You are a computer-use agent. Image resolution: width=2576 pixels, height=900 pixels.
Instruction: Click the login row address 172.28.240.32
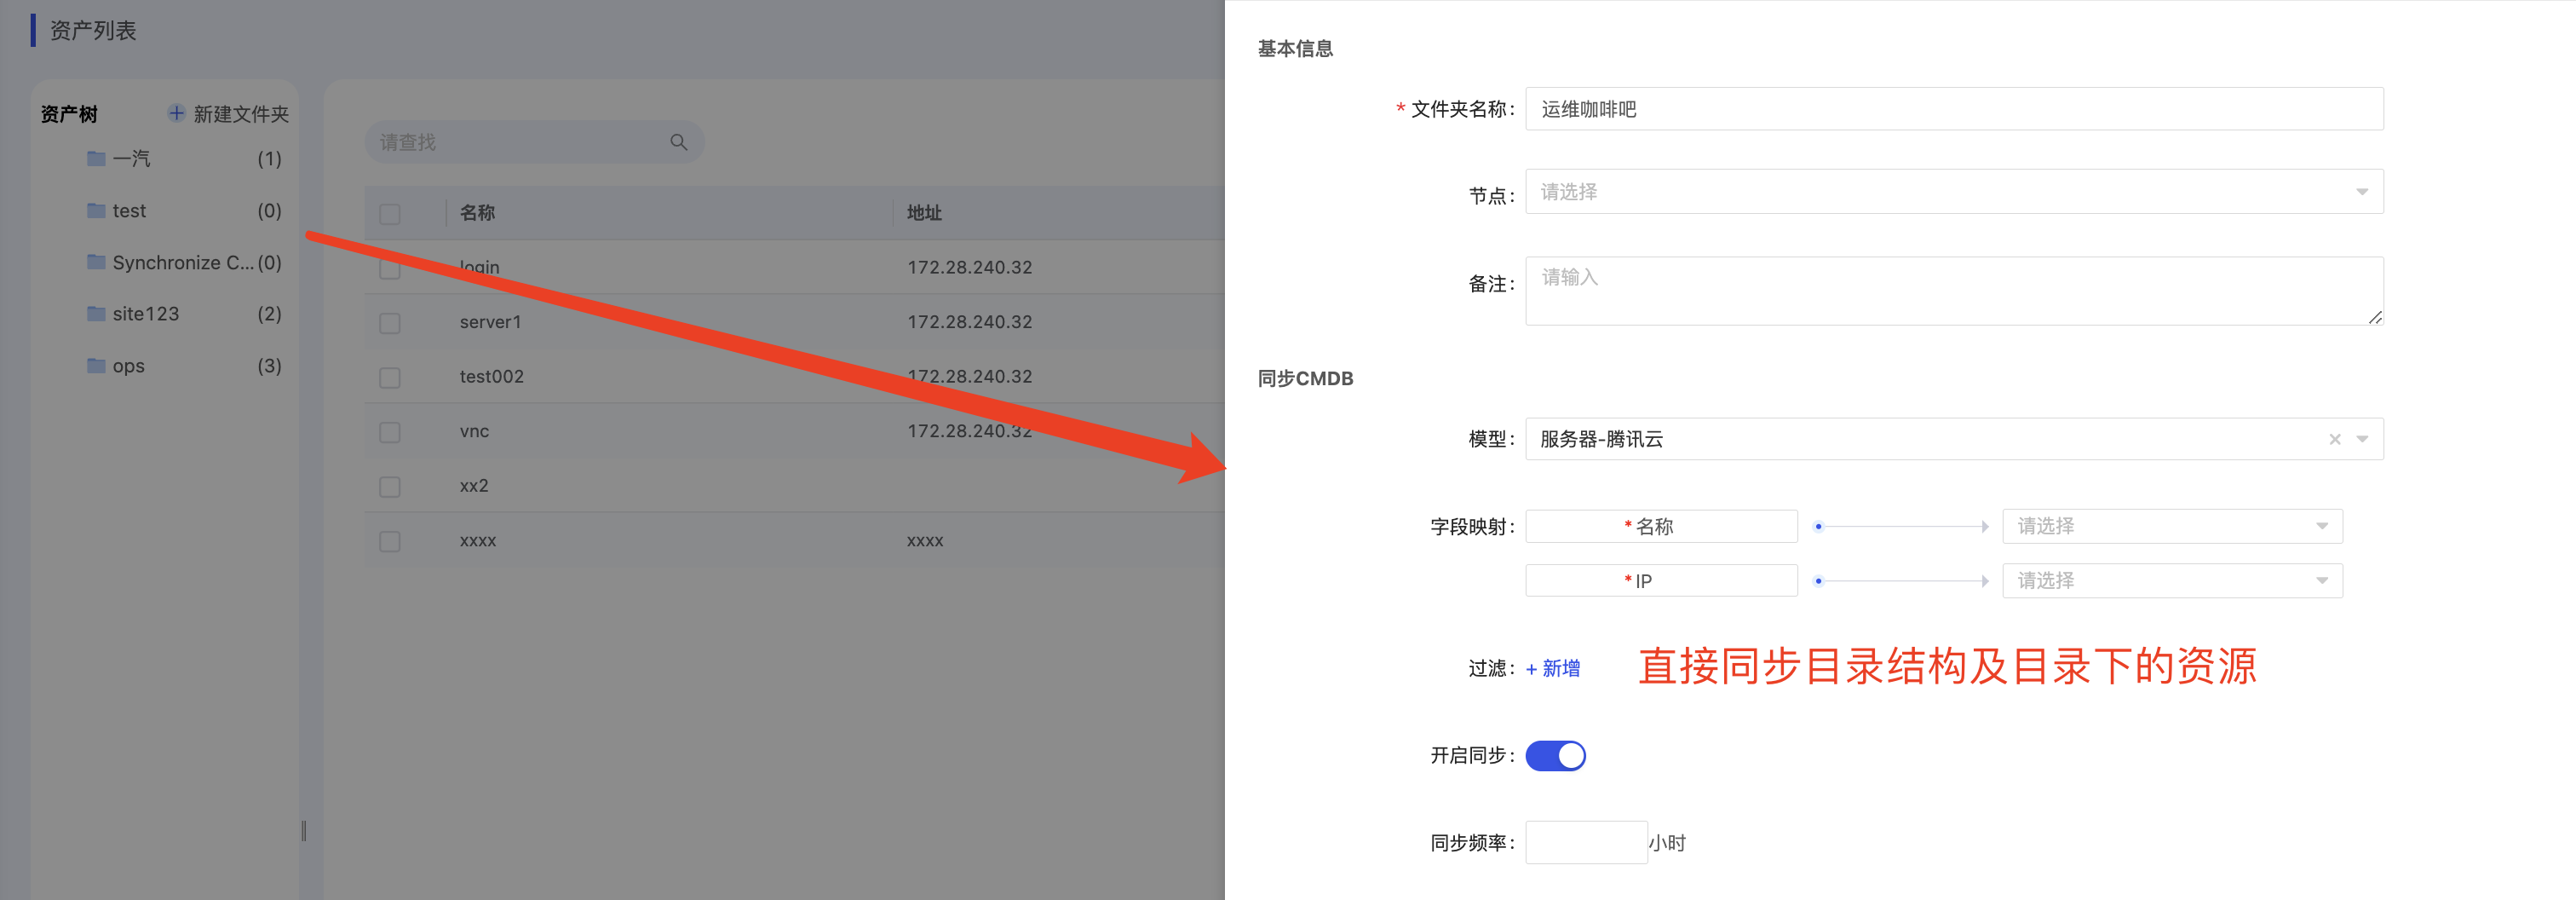[x=969, y=267]
